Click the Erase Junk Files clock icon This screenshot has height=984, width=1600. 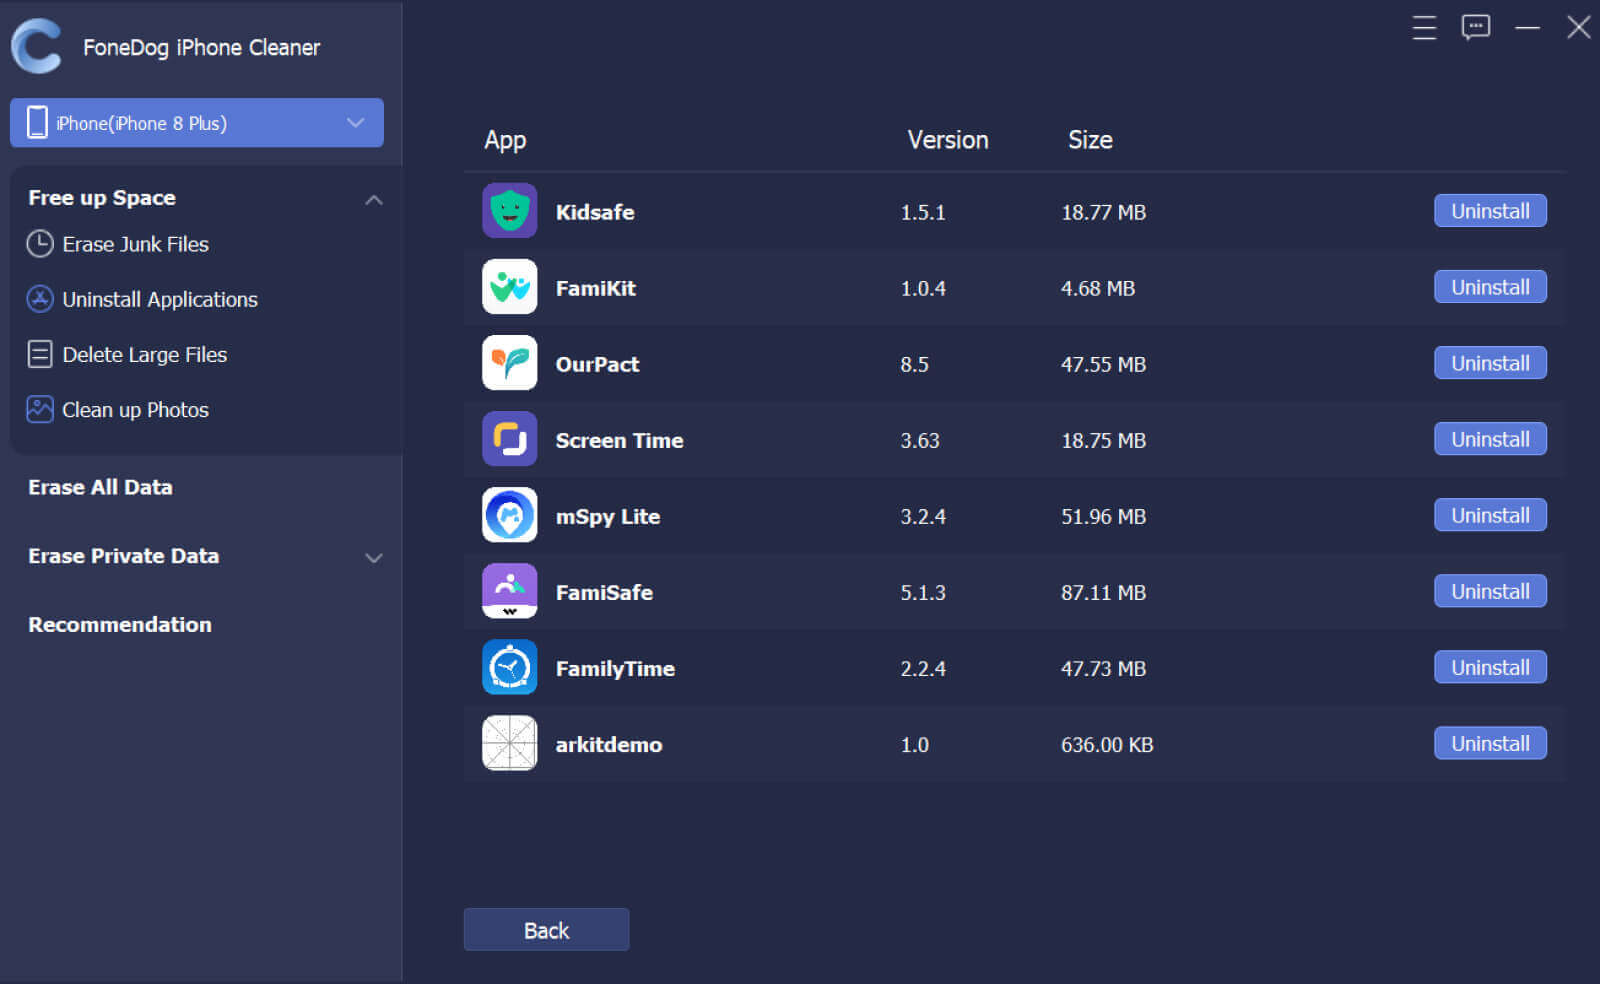click(40, 244)
